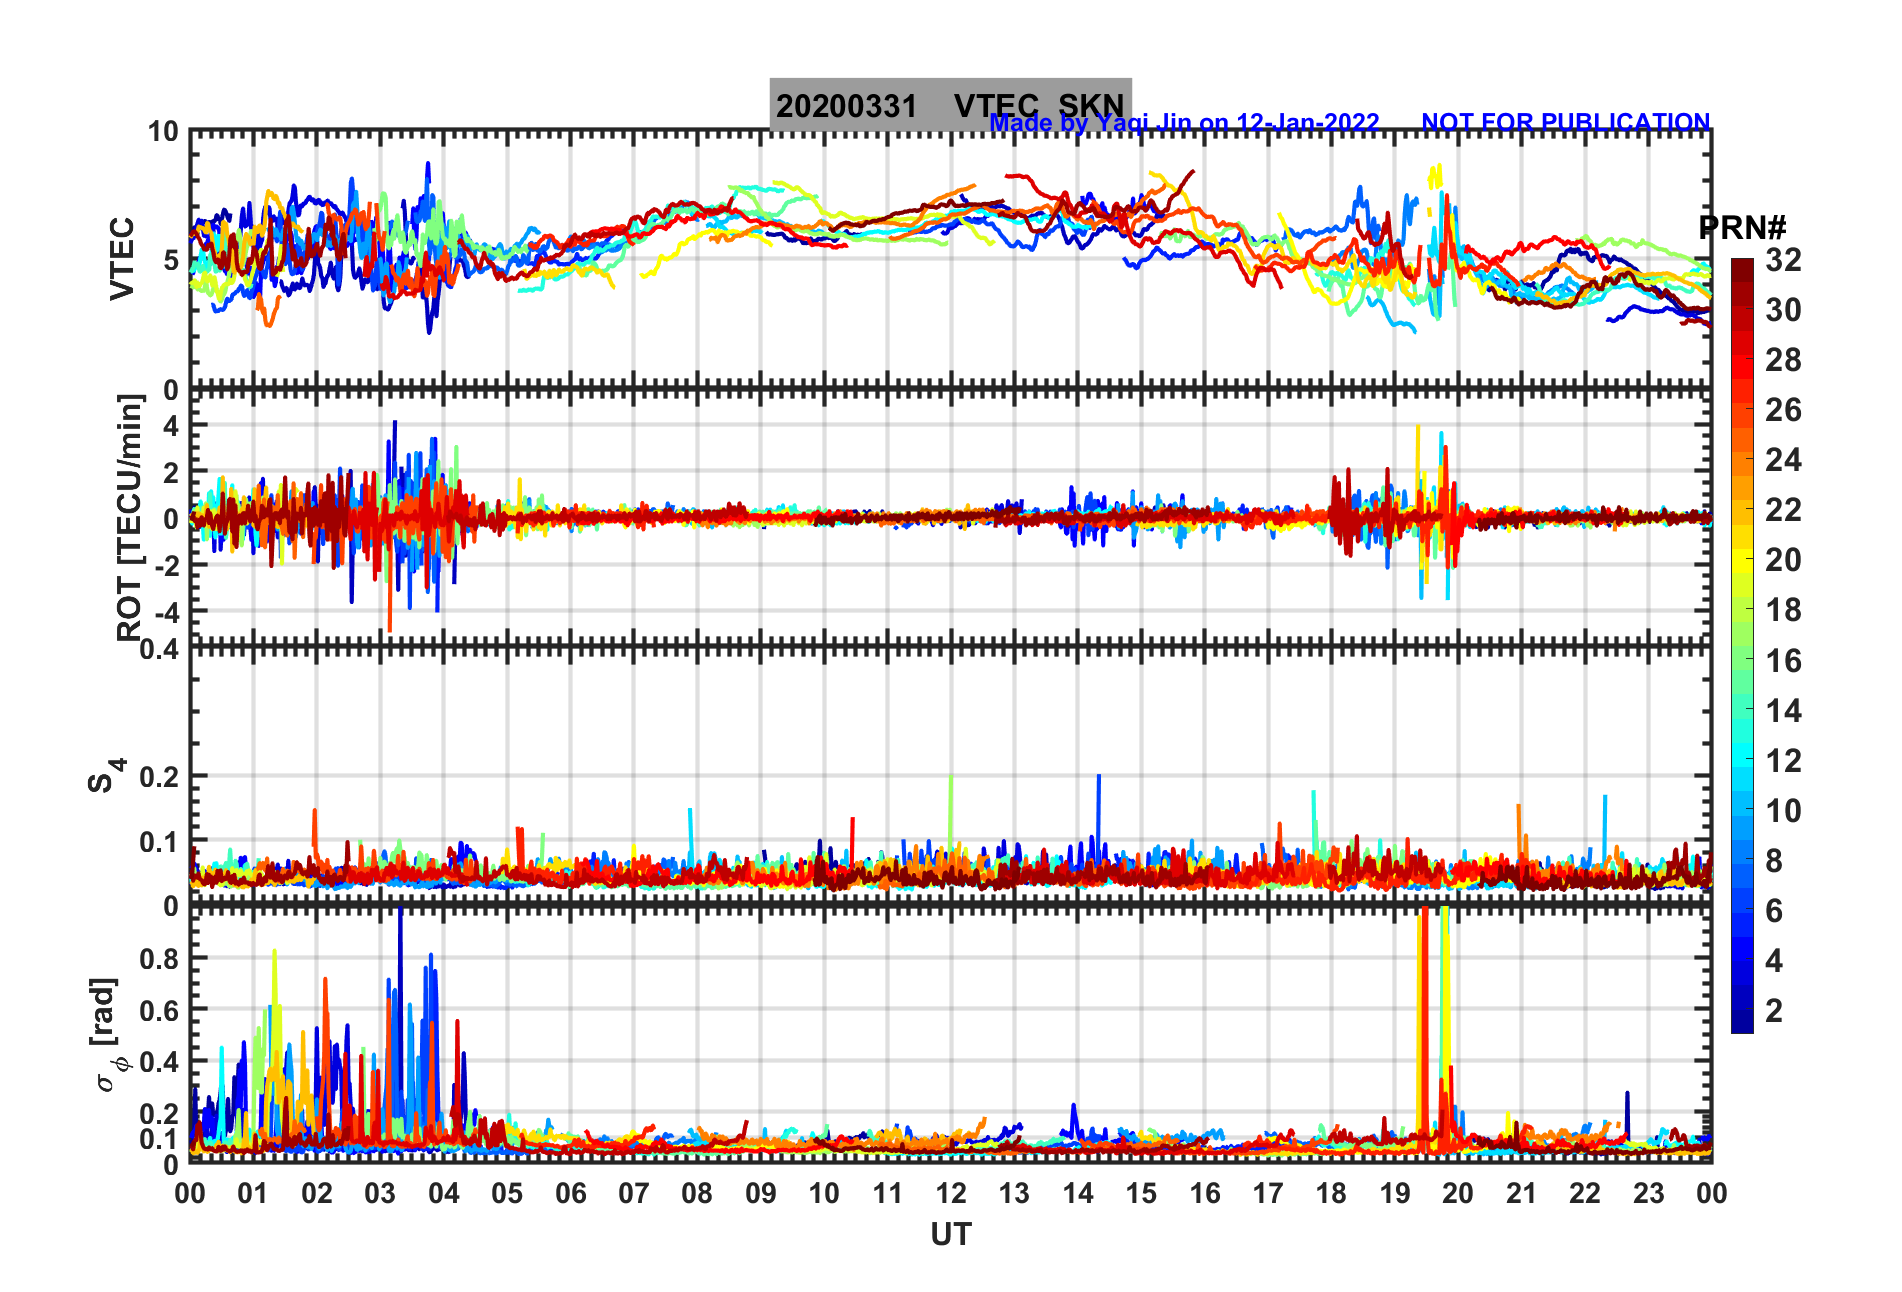
Task: Click the sigma-phi [rad] y-axis label
Action: point(108,1035)
